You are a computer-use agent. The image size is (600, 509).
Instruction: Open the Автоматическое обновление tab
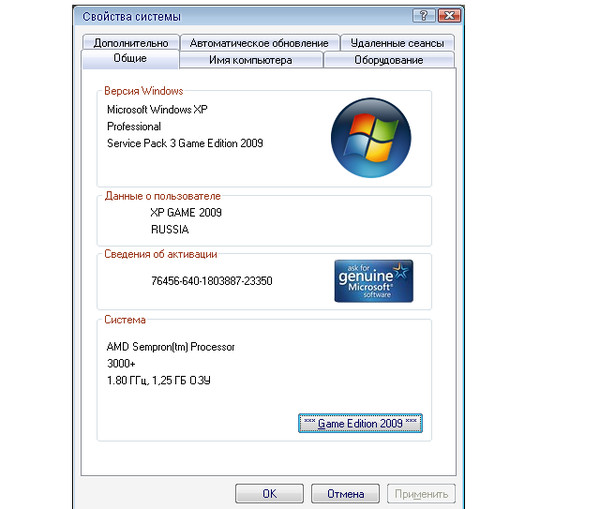(x=259, y=43)
